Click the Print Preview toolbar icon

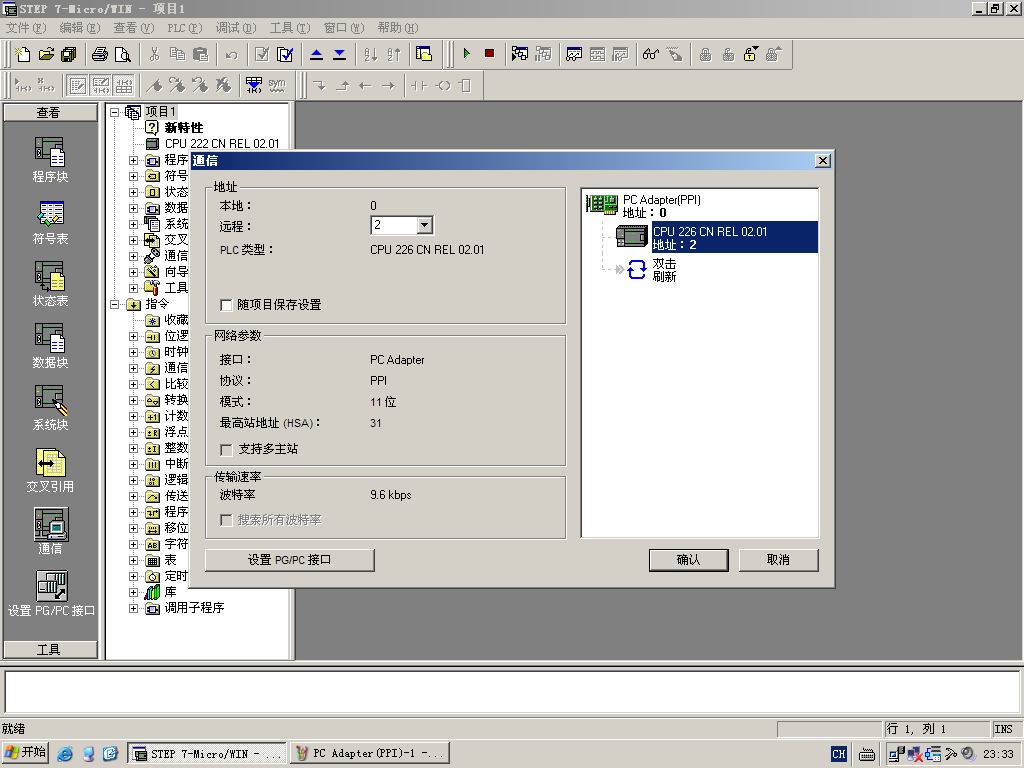coord(122,54)
